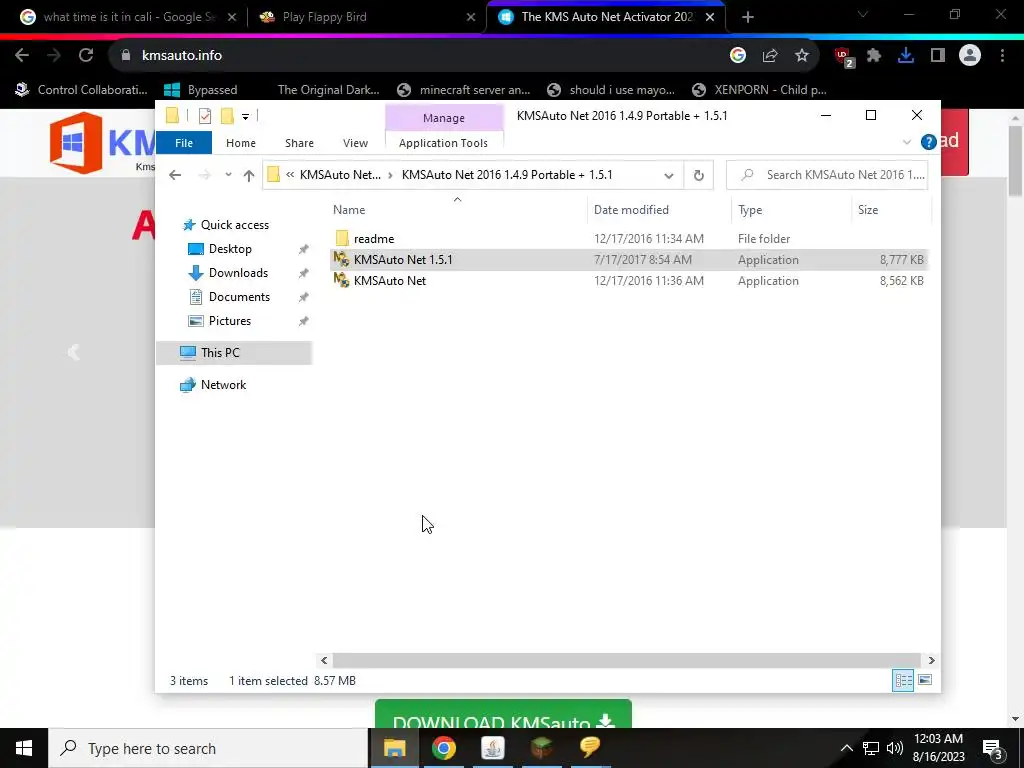Click Explorer horizontal scrollbar right arrow

[x=931, y=660]
